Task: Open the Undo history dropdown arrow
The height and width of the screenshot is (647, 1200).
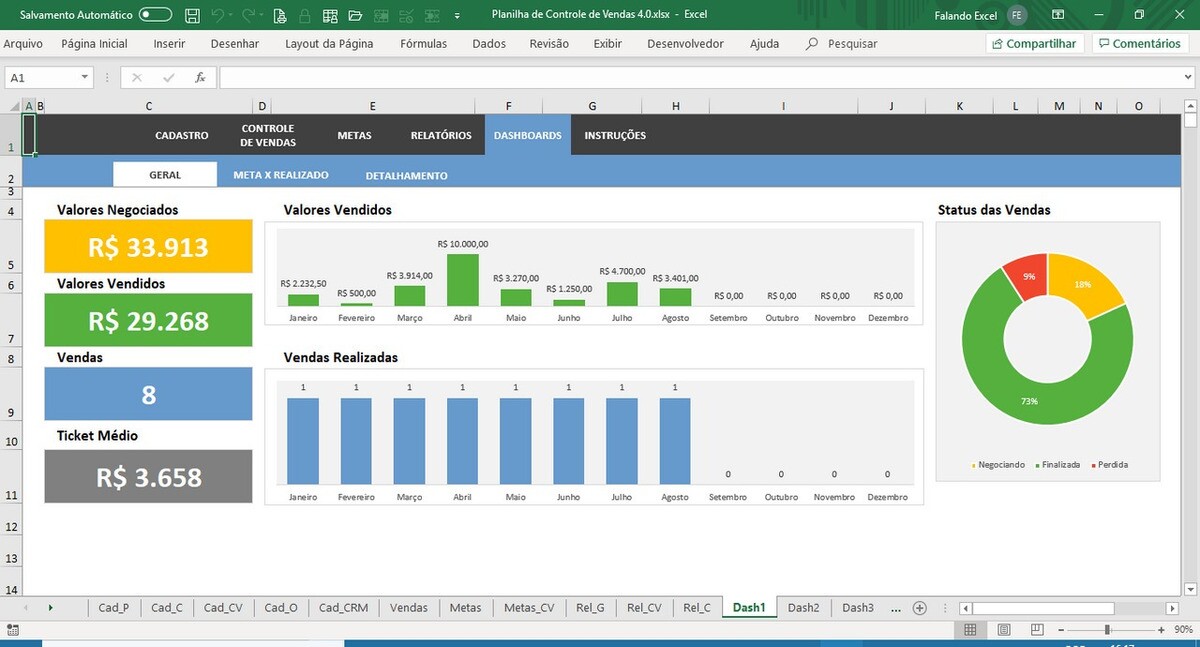Action: pos(231,15)
